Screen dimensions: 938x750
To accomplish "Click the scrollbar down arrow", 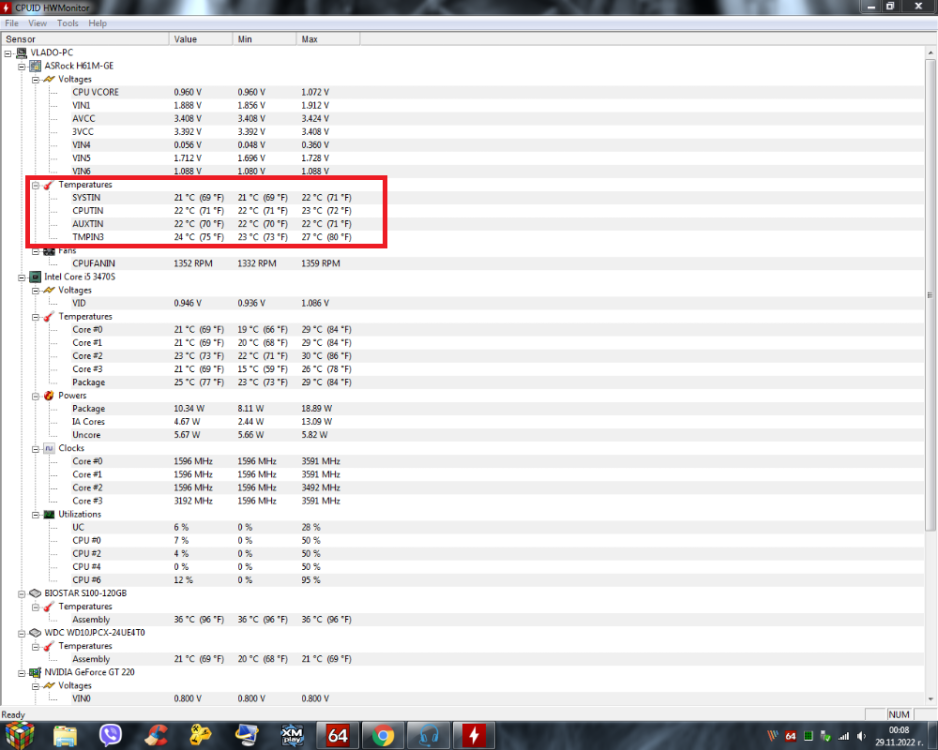I will tap(930, 699).
